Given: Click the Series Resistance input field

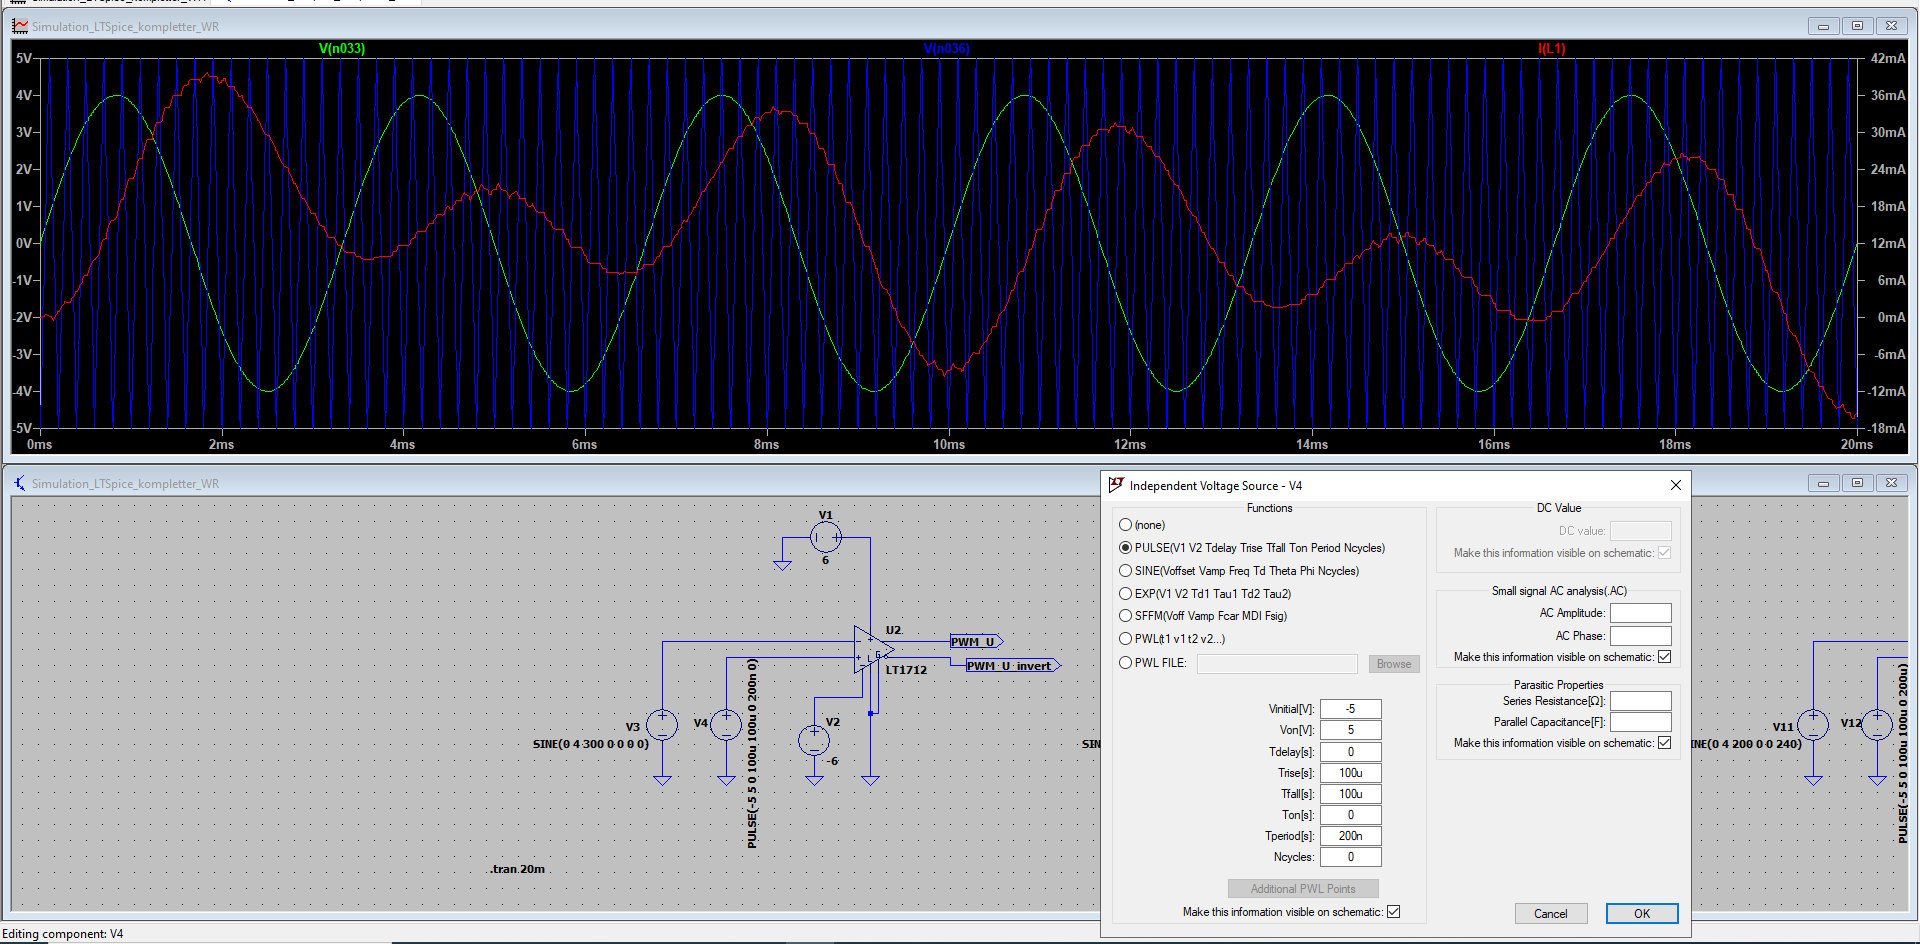Looking at the screenshot, I should 1640,701.
